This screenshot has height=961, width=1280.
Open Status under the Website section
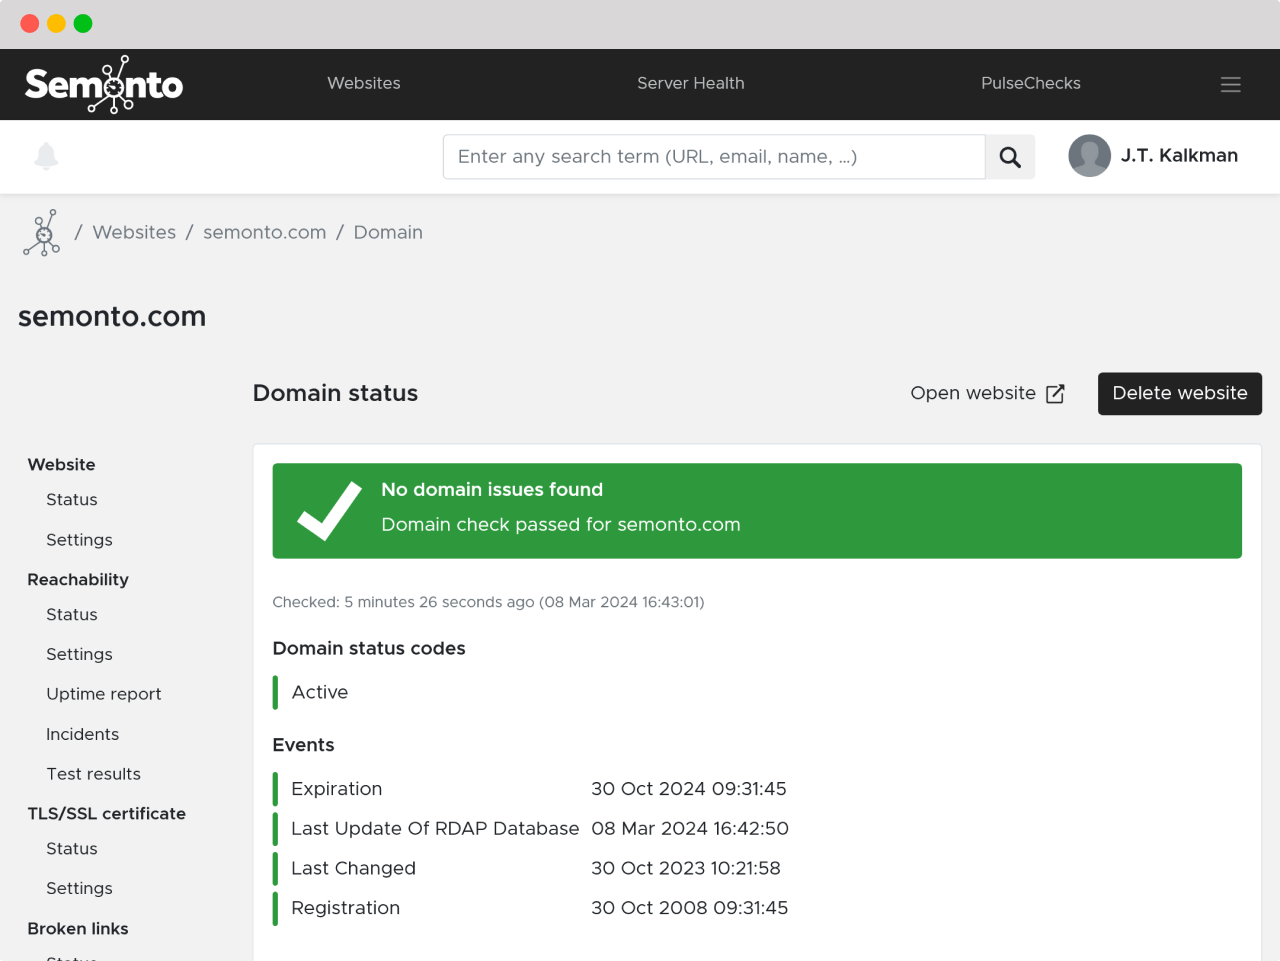pyautogui.click(x=72, y=500)
